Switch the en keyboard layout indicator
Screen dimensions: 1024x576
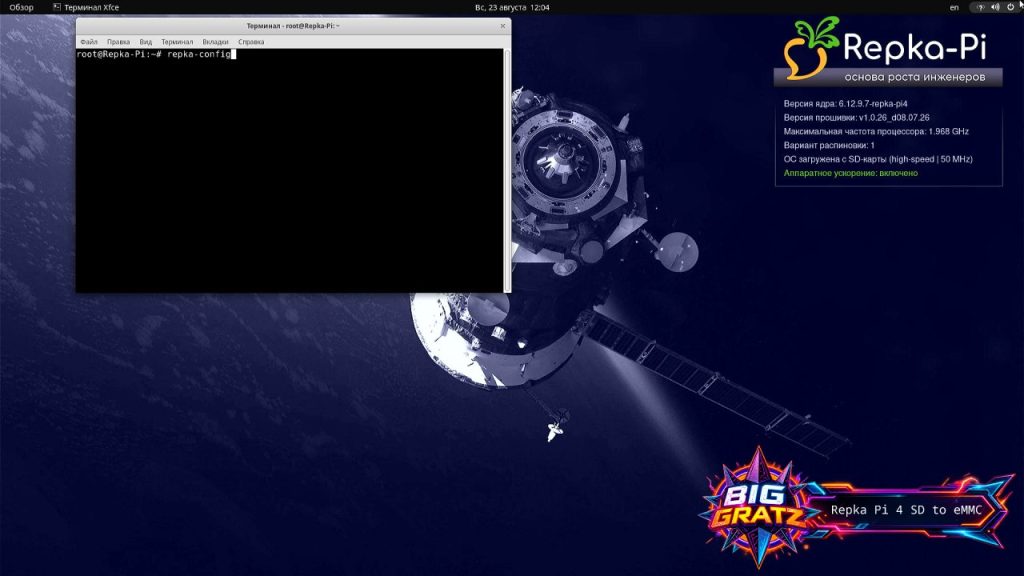click(954, 7)
